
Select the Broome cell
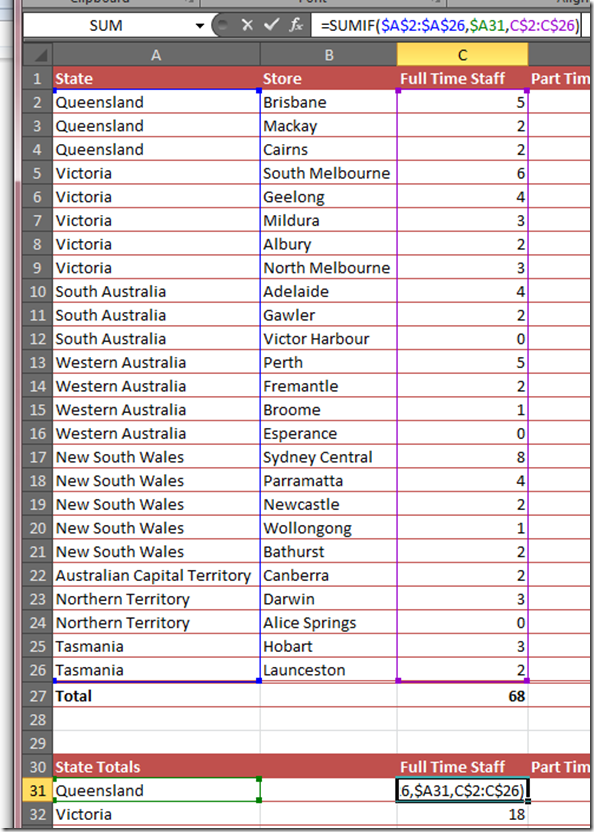click(329, 410)
